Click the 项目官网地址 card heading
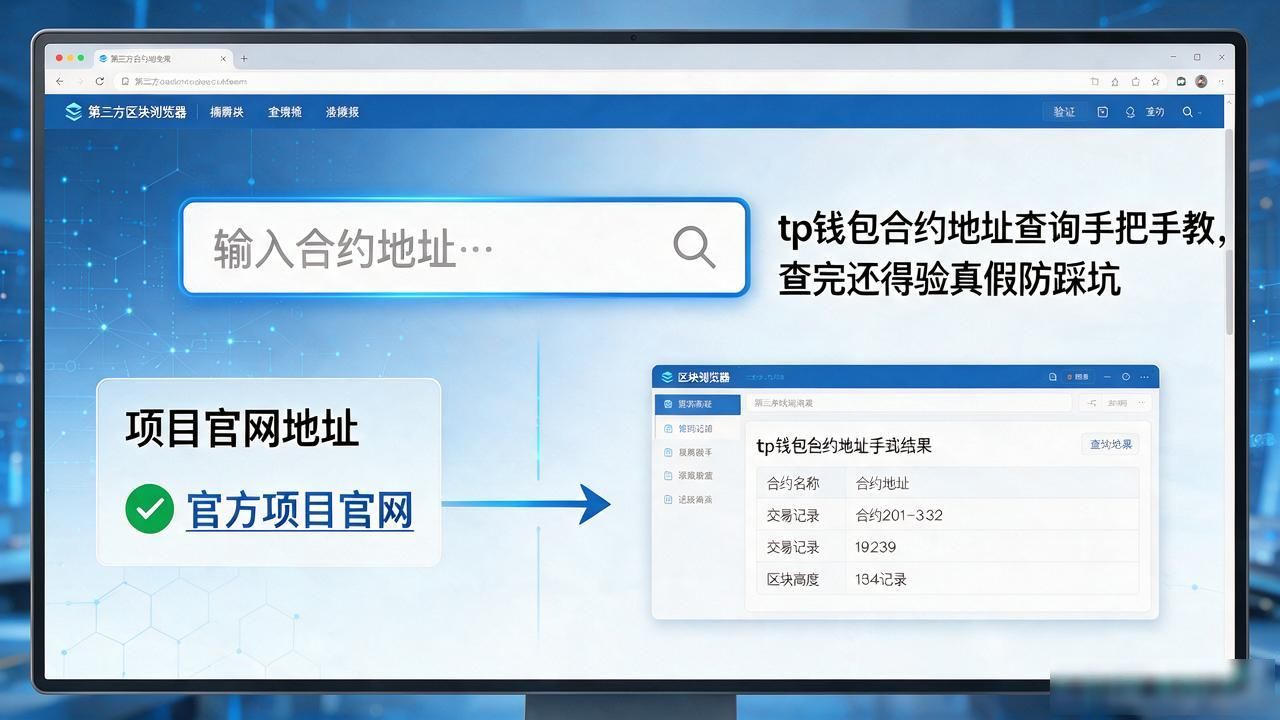The image size is (1280, 720). pyautogui.click(x=242, y=430)
